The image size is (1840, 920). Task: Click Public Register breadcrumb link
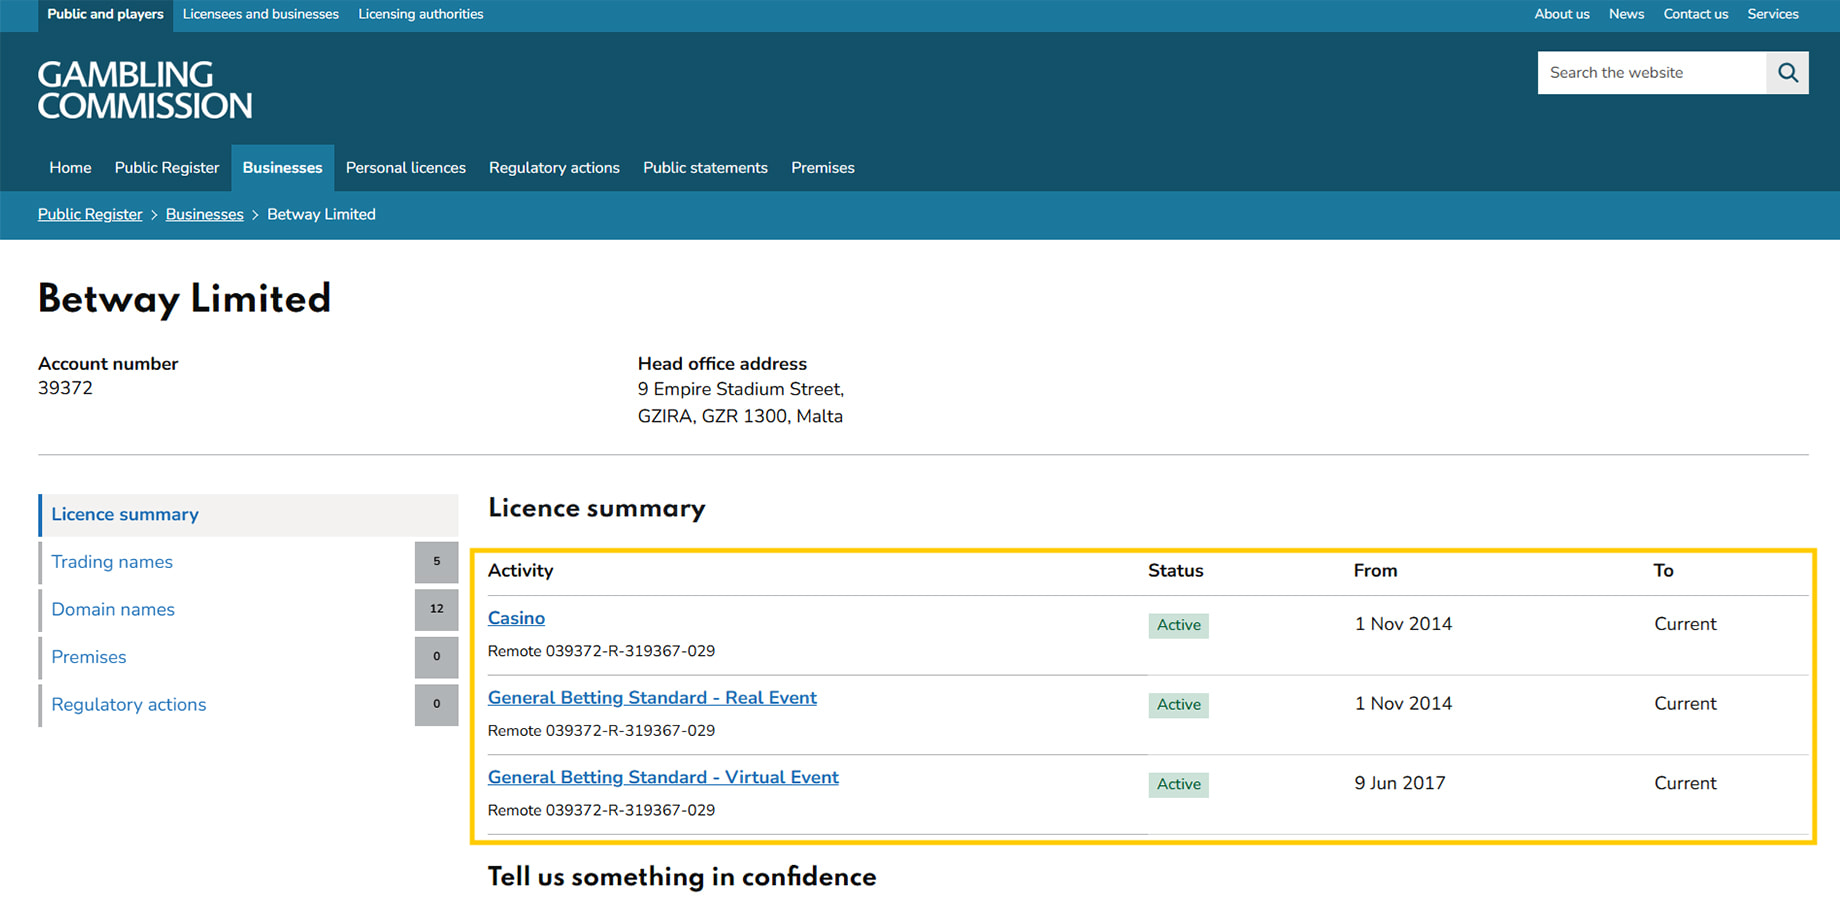(90, 215)
